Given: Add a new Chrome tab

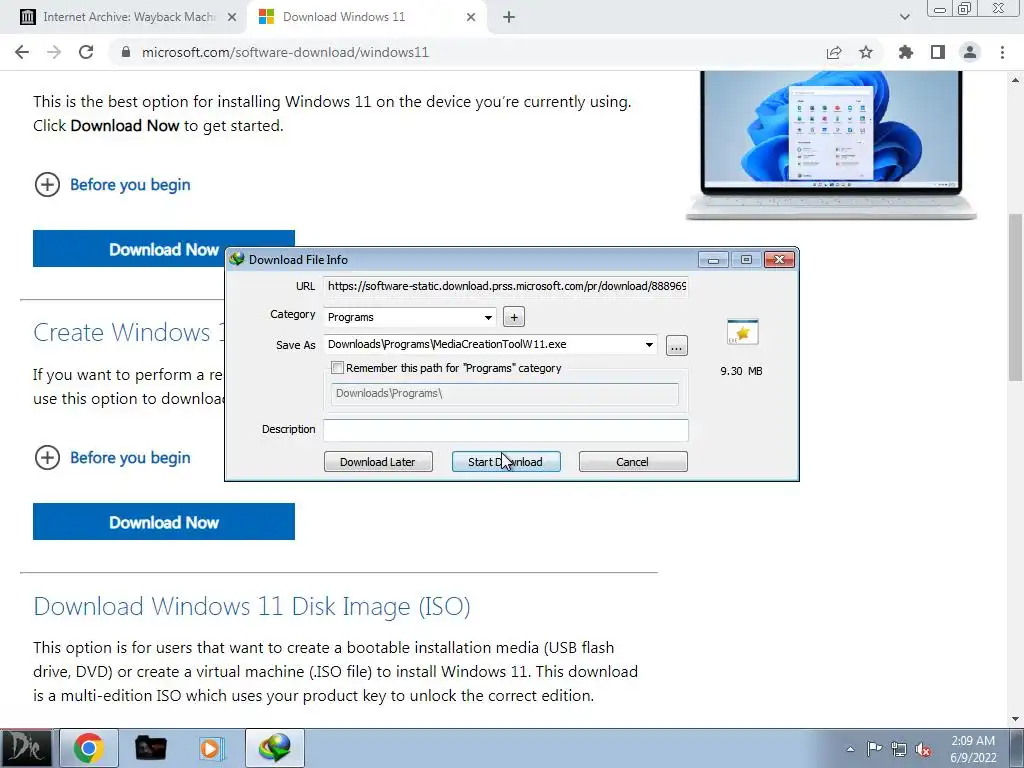Looking at the screenshot, I should (x=509, y=17).
